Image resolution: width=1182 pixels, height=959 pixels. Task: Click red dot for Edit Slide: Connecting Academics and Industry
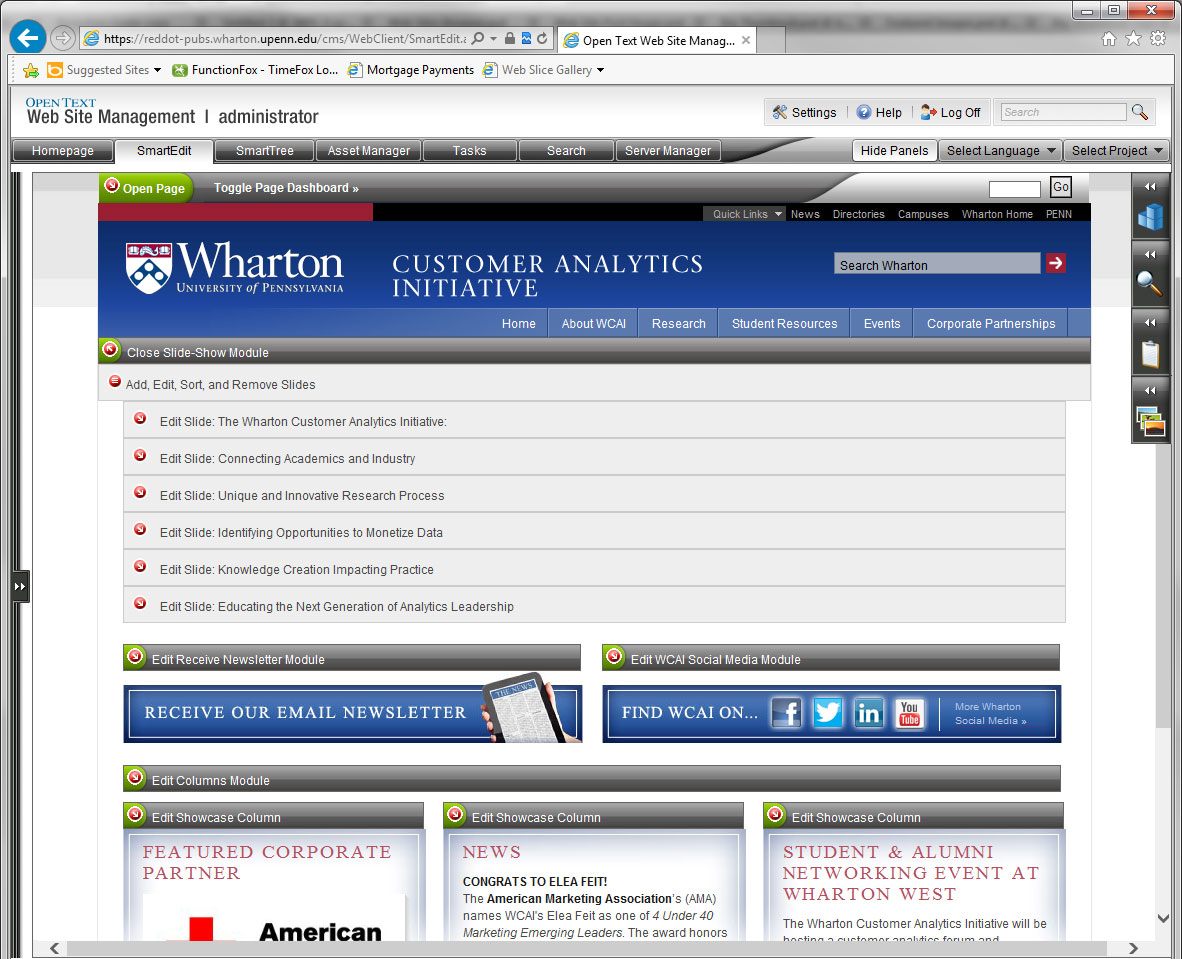point(140,455)
